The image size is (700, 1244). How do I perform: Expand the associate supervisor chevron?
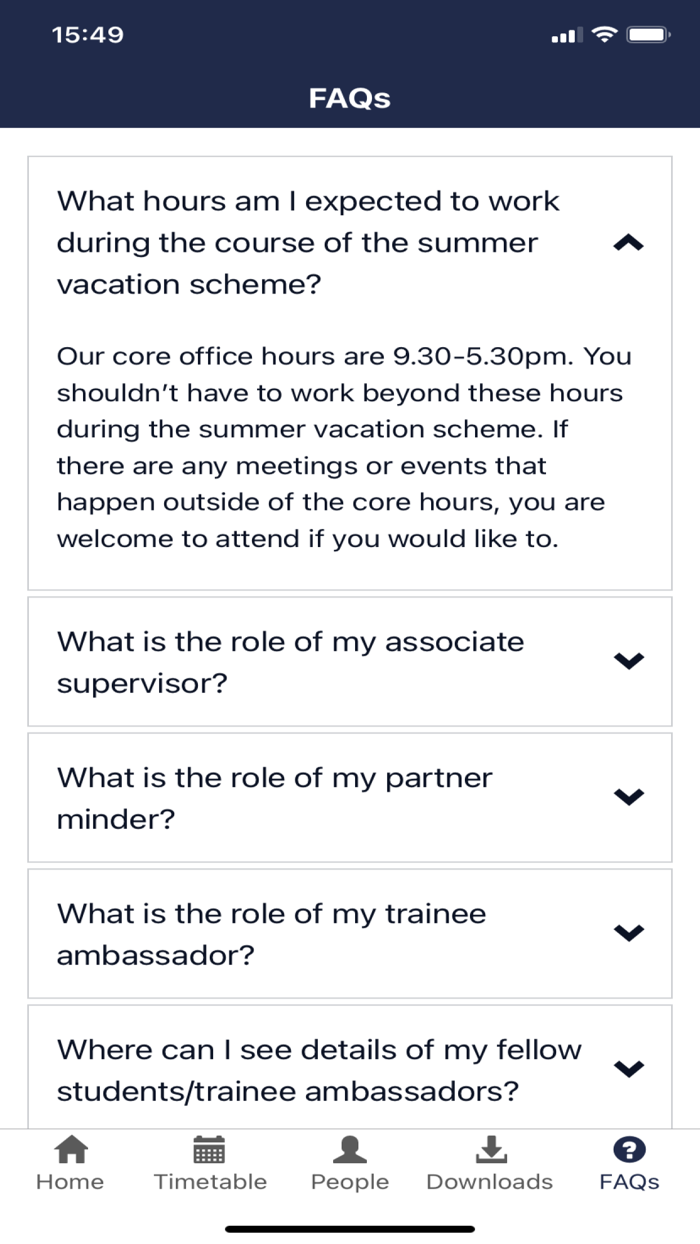628,660
